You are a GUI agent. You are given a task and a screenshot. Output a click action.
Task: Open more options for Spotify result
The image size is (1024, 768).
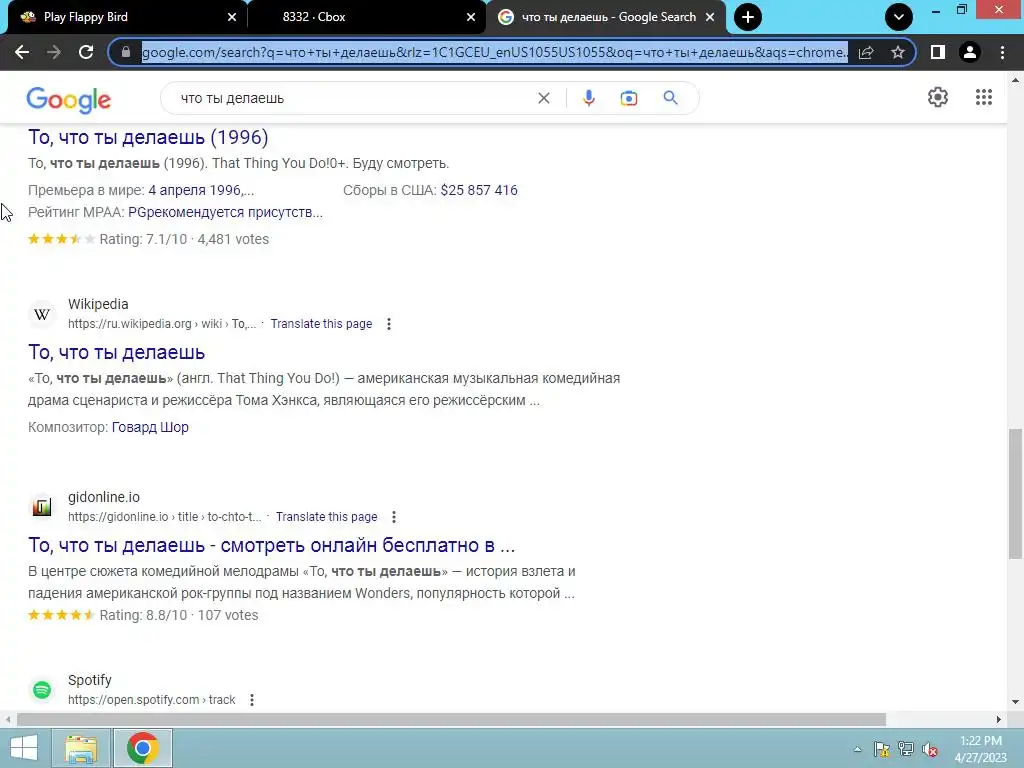[x=252, y=699]
